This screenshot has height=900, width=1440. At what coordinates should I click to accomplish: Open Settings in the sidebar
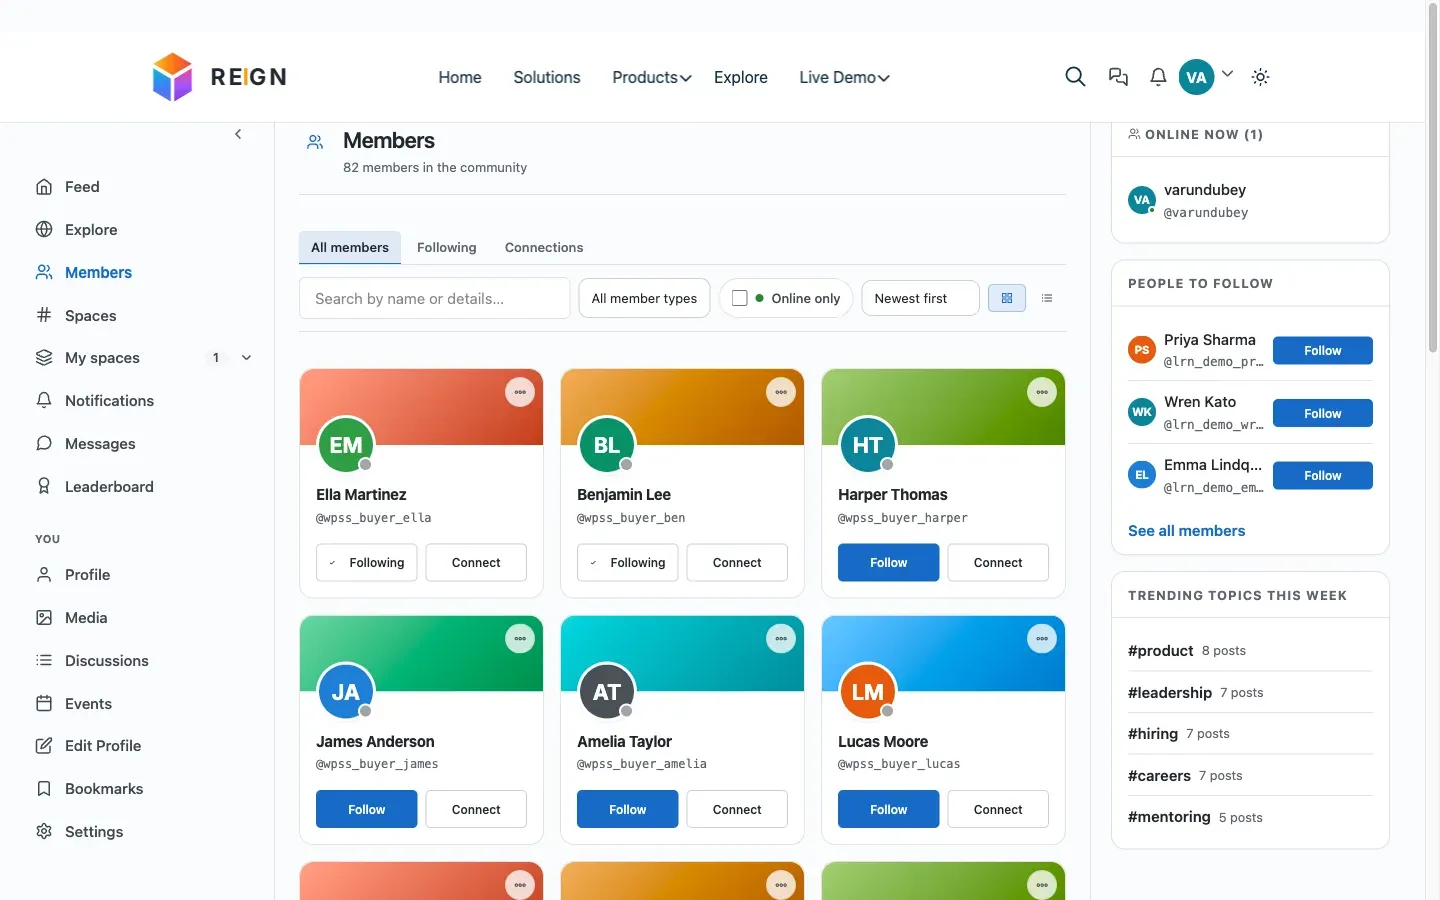click(94, 832)
